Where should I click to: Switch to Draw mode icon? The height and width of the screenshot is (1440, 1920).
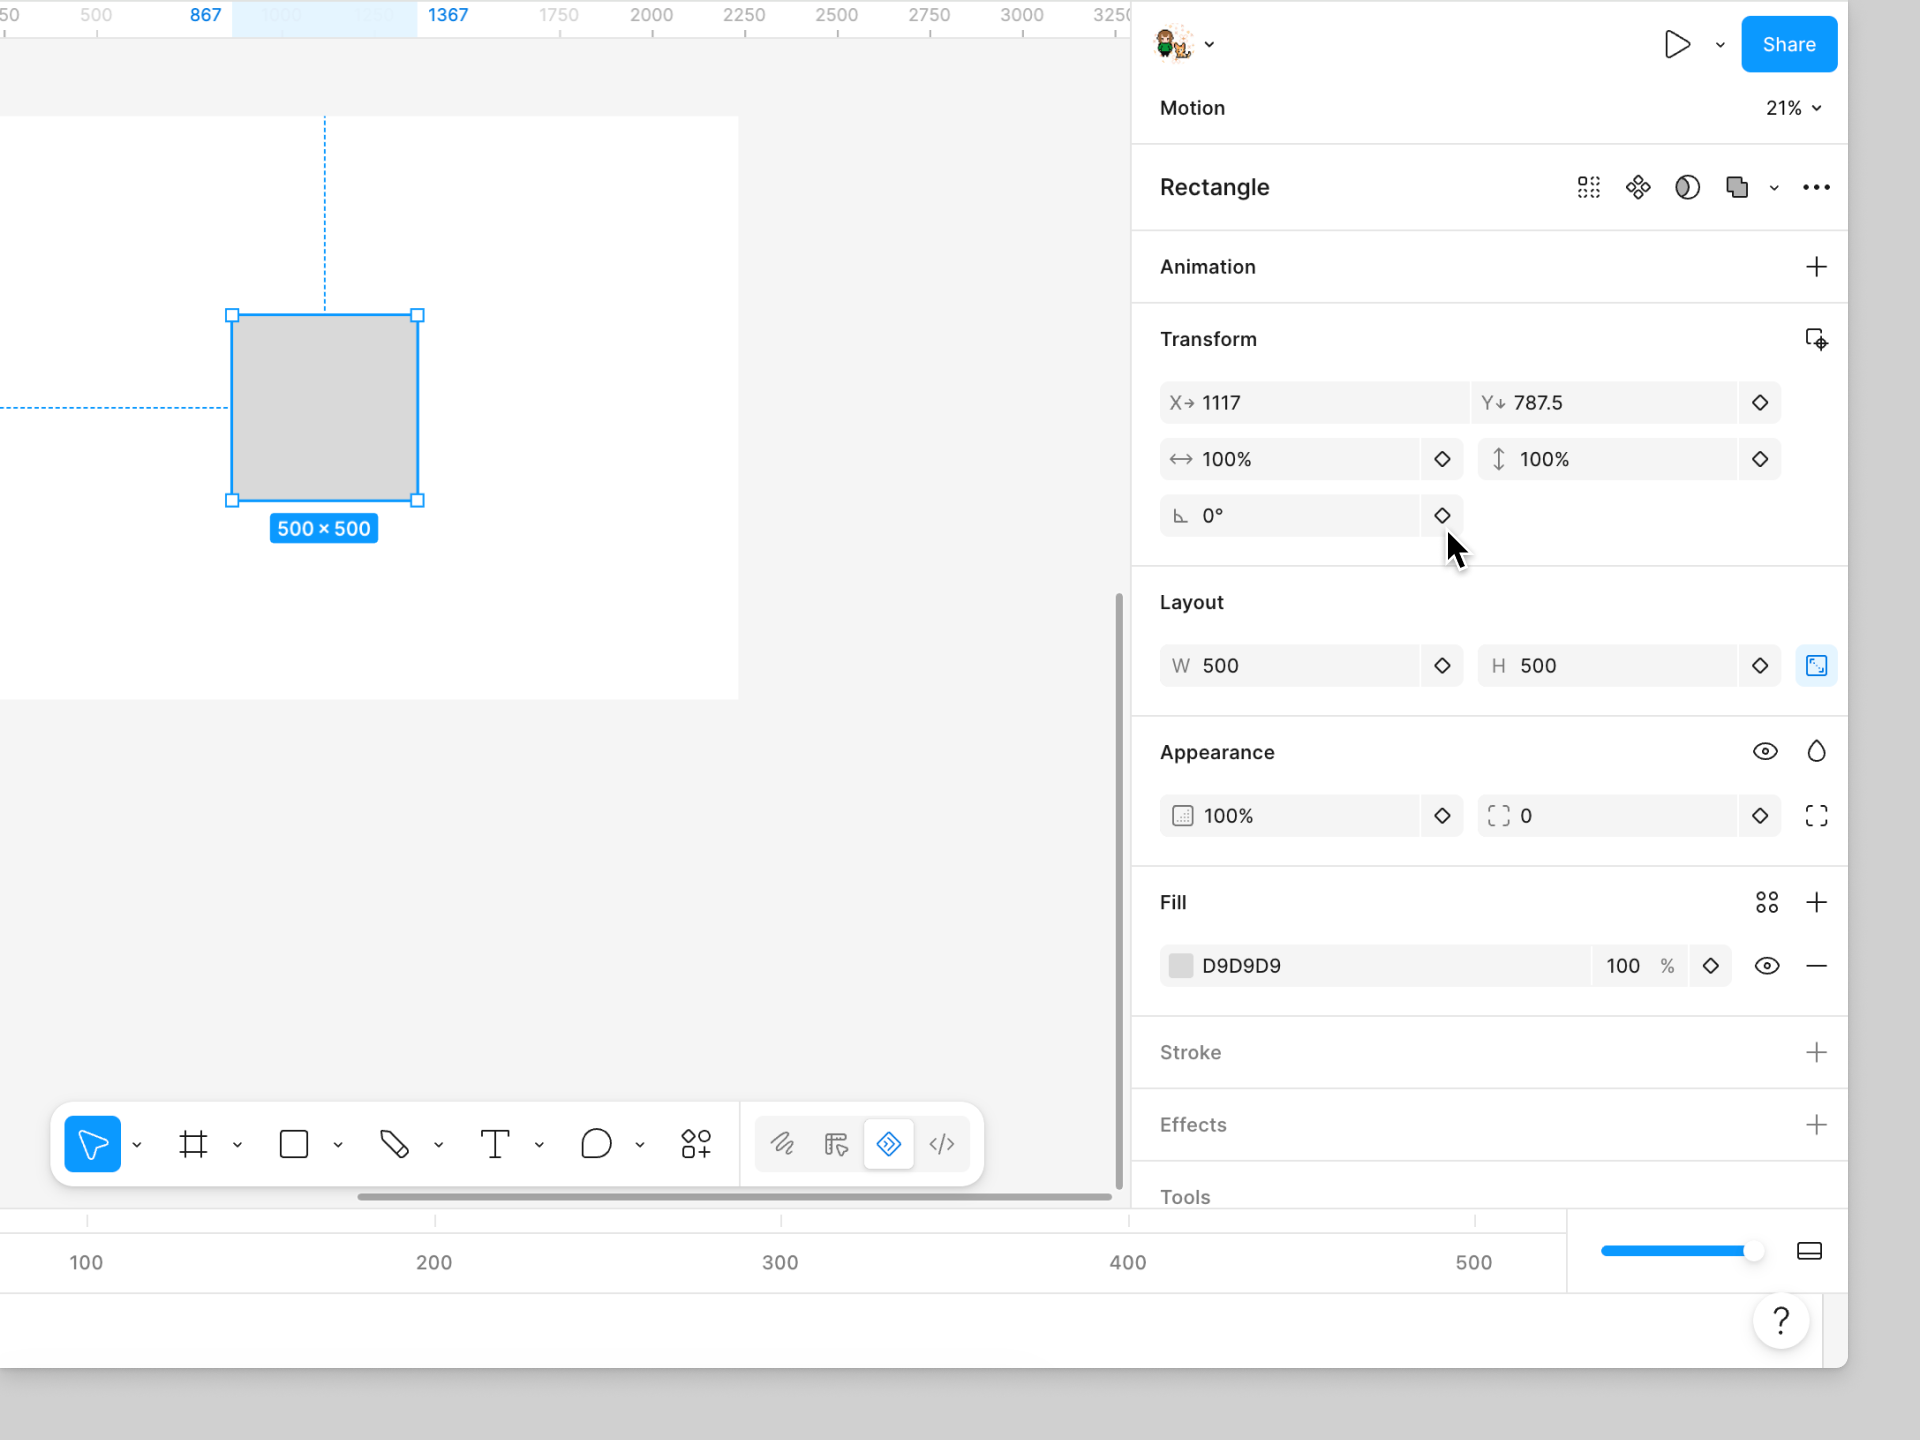[x=782, y=1144]
